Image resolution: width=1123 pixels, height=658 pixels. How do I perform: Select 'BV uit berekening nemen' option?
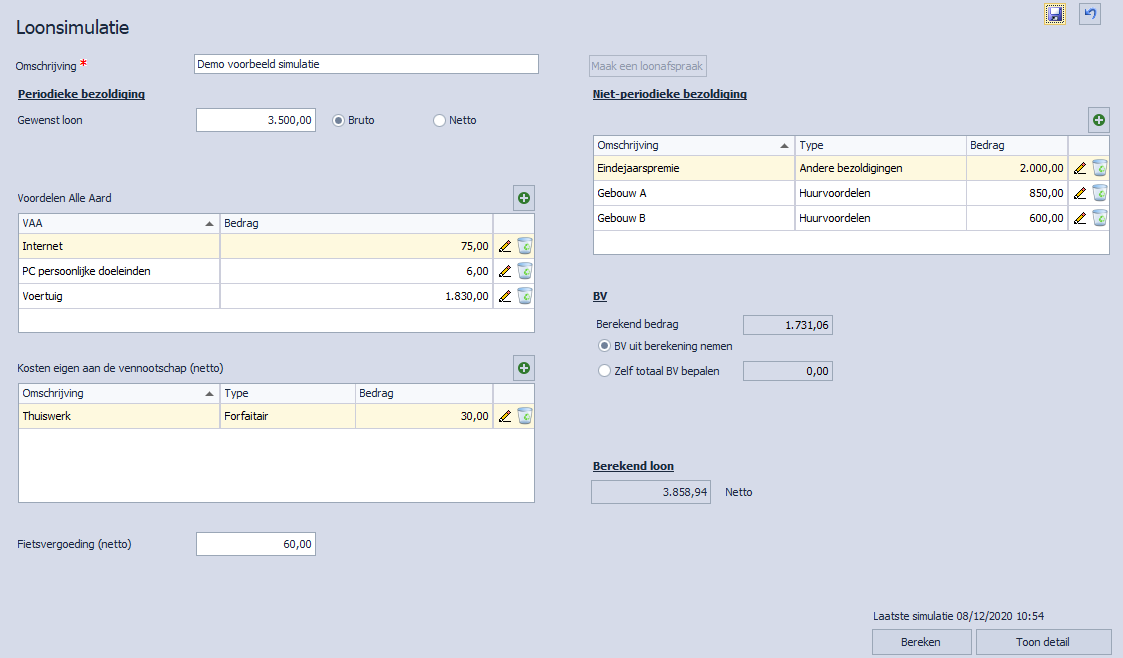(604, 346)
